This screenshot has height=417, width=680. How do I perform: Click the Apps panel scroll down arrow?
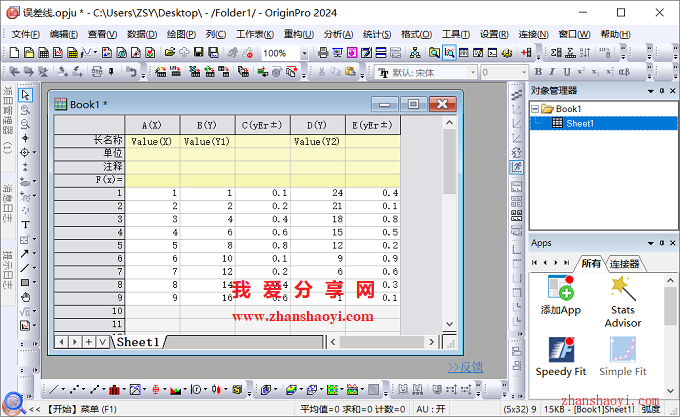click(x=670, y=391)
